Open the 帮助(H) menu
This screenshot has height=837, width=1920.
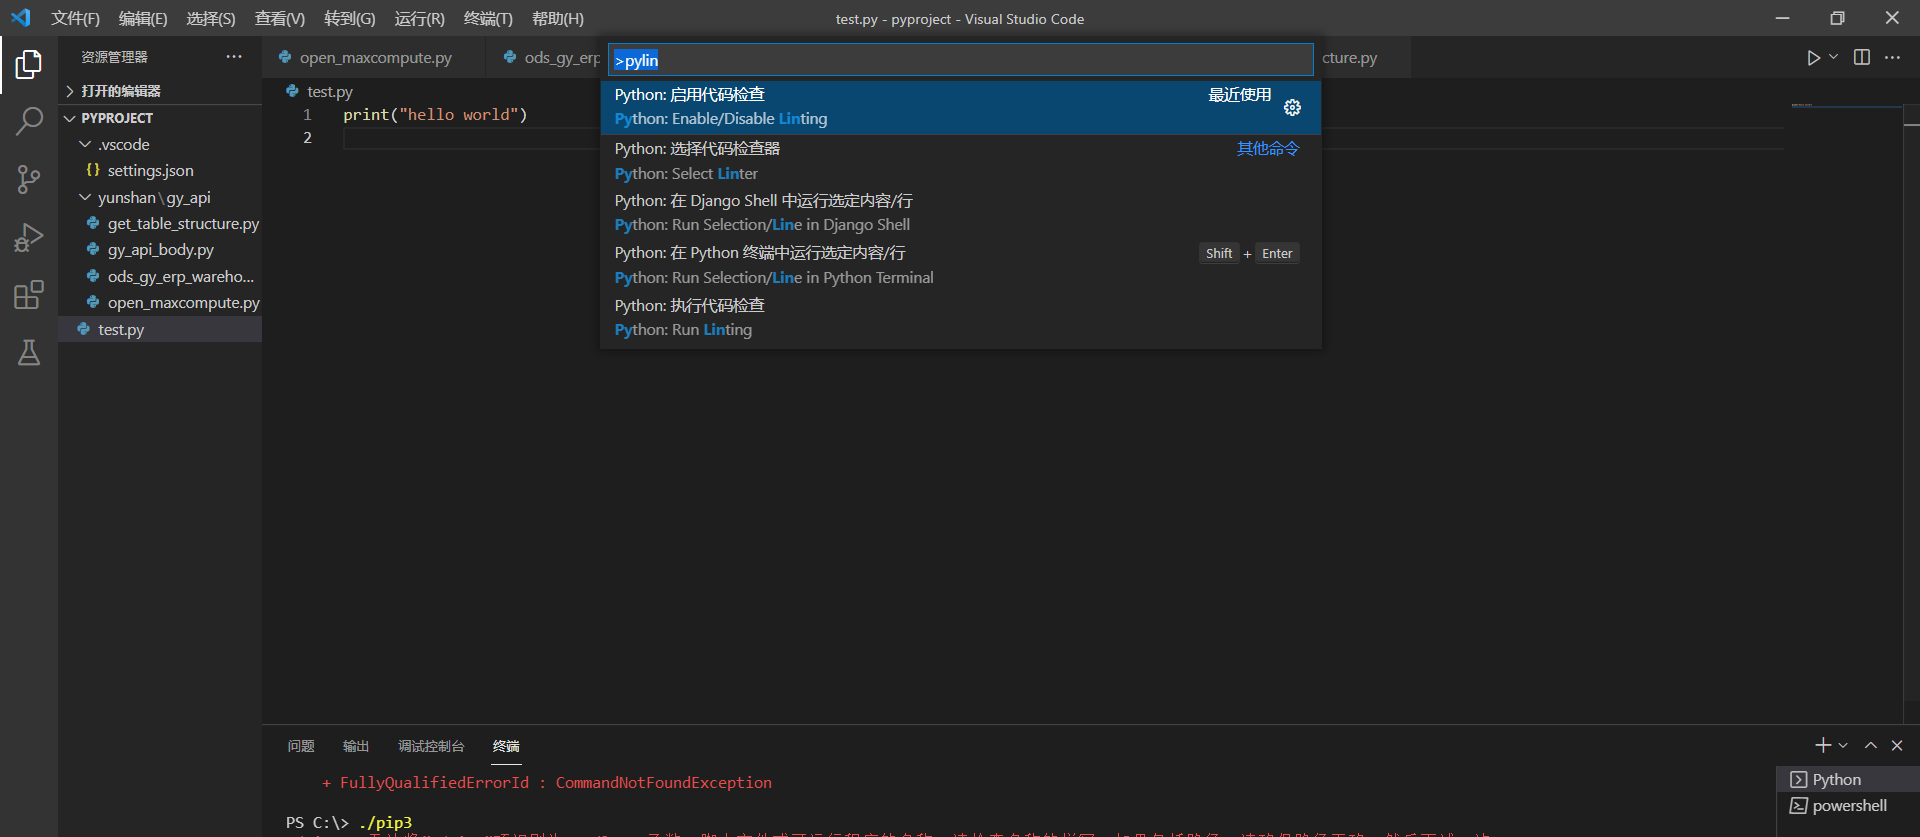[558, 18]
